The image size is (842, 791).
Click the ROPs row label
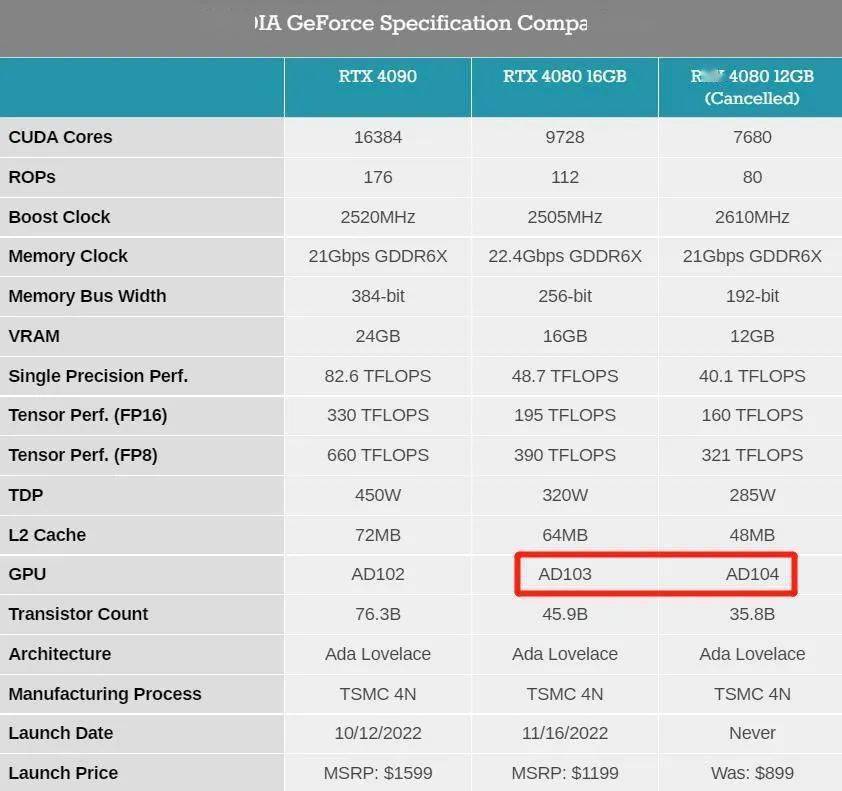coord(32,177)
